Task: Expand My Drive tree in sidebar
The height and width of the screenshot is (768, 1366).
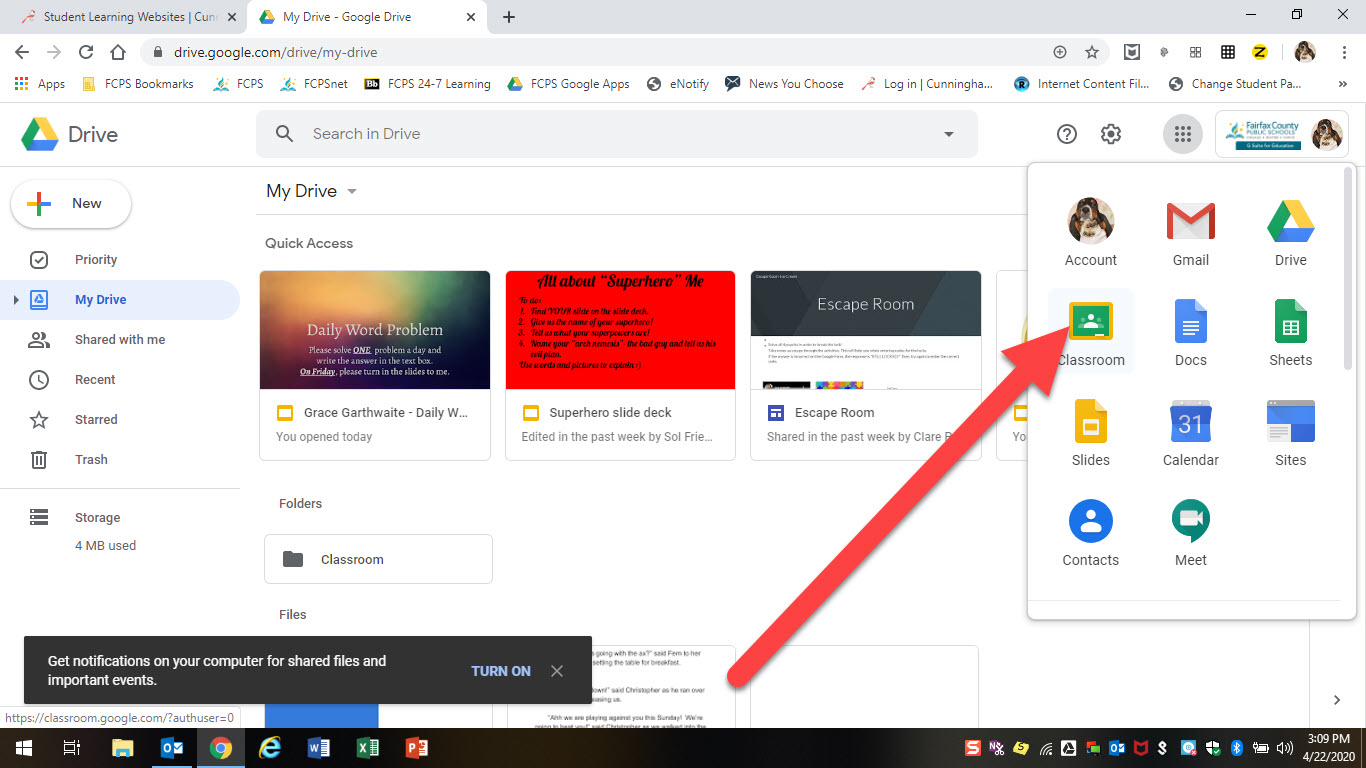Action: click(x=15, y=300)
